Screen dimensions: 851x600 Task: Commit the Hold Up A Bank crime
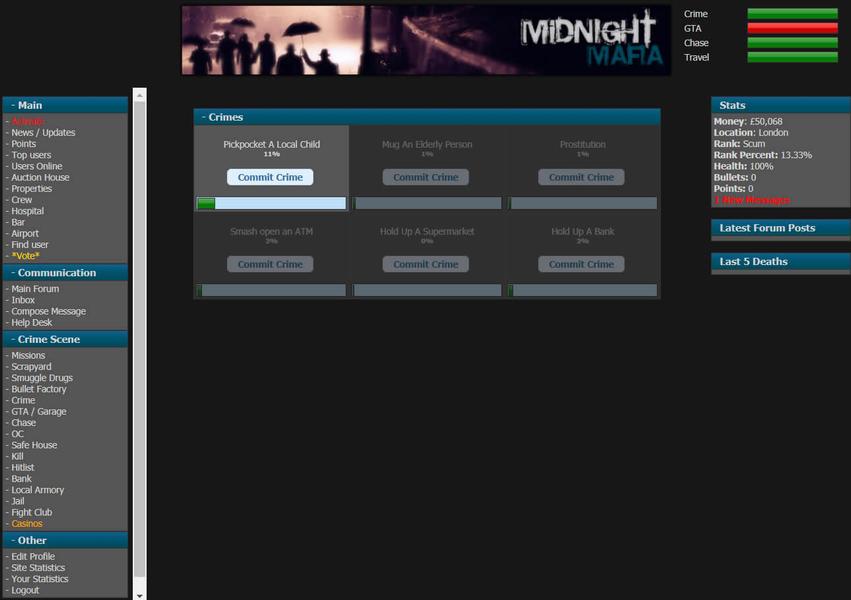[581, 264]
